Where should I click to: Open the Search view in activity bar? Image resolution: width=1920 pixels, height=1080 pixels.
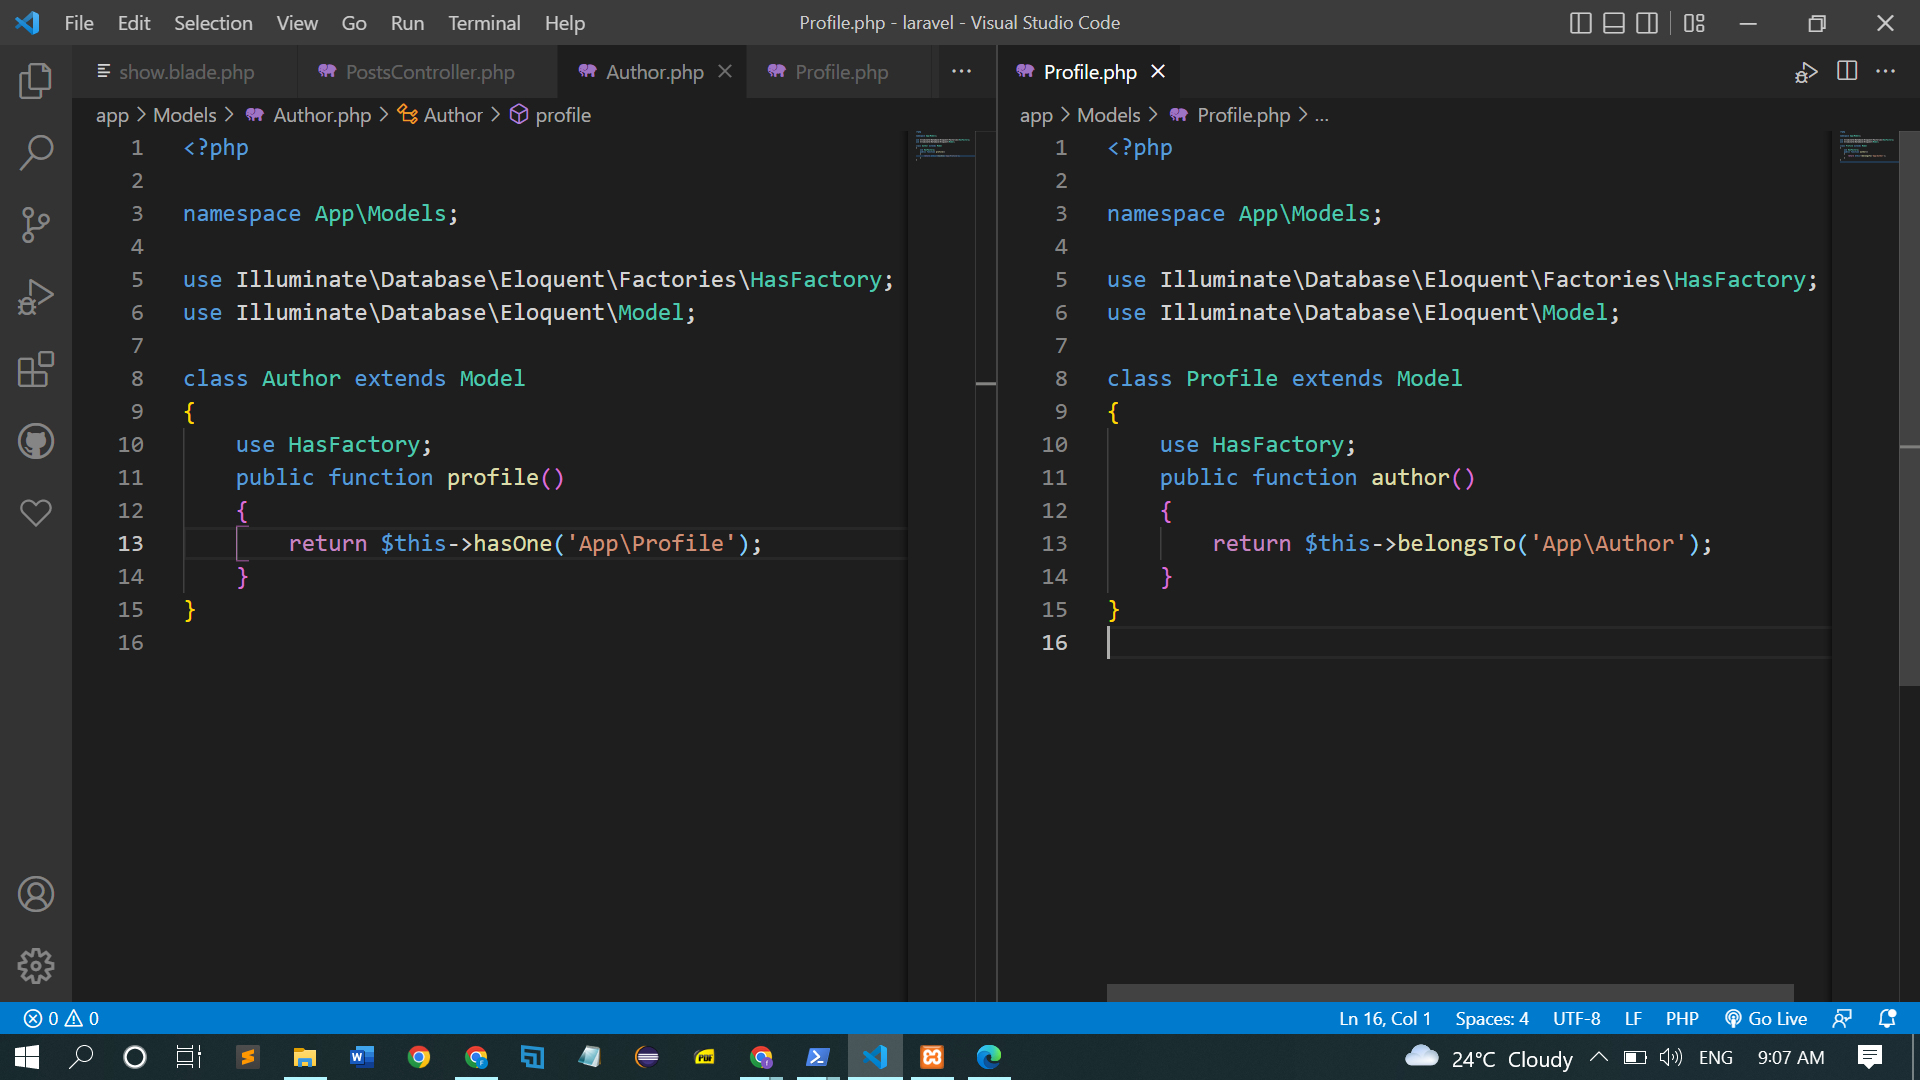36,153
